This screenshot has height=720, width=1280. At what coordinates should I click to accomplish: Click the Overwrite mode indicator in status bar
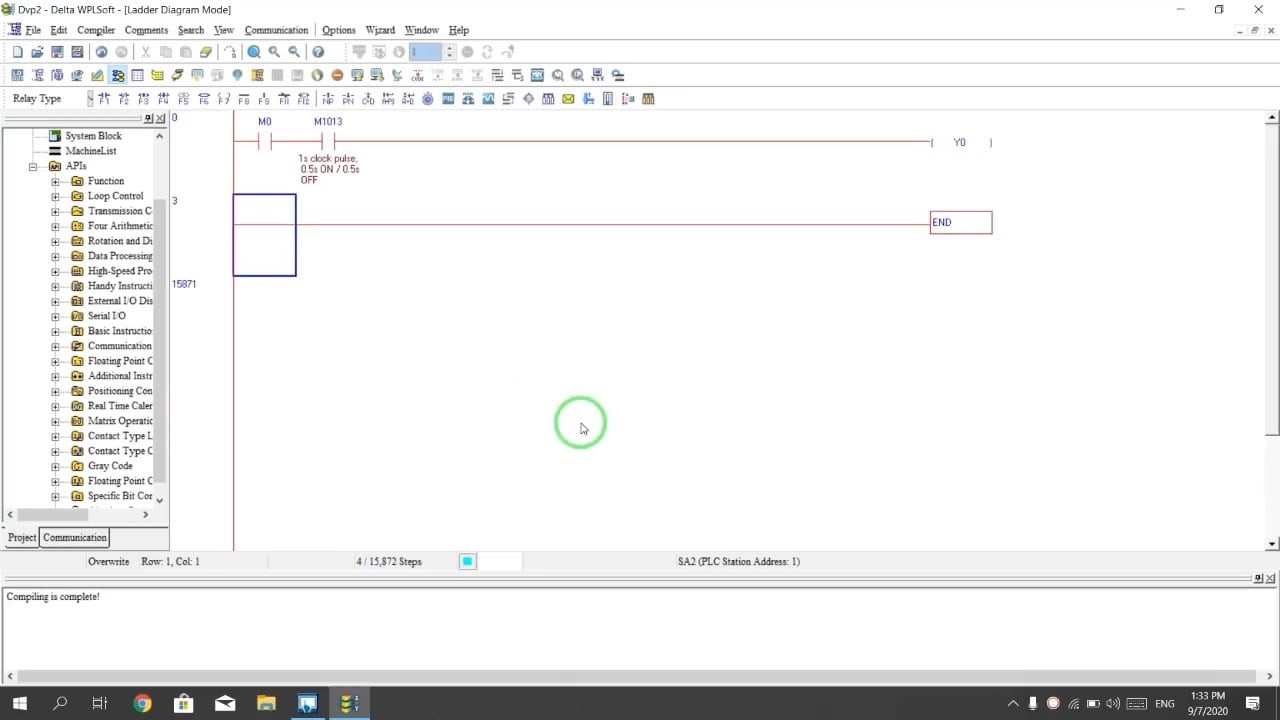(x=108, y=561)
